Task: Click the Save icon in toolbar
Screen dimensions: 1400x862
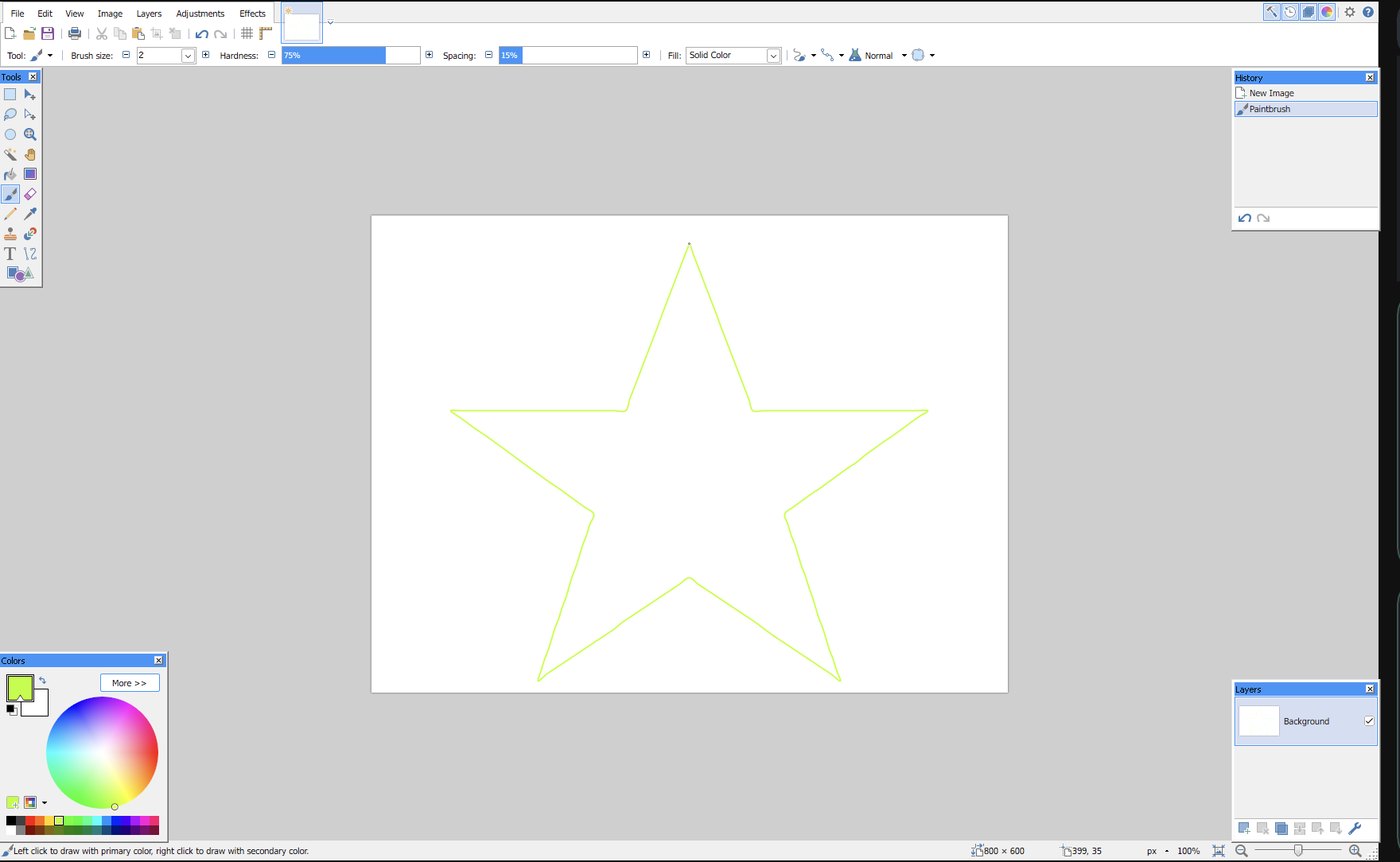Action: coord(47,34)
